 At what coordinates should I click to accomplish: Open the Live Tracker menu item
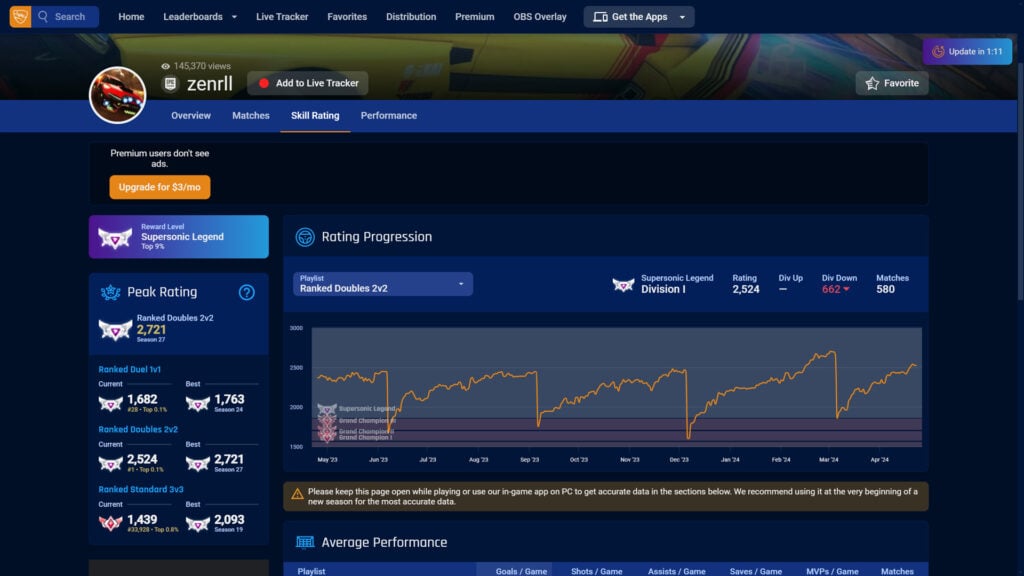(281, 16)
